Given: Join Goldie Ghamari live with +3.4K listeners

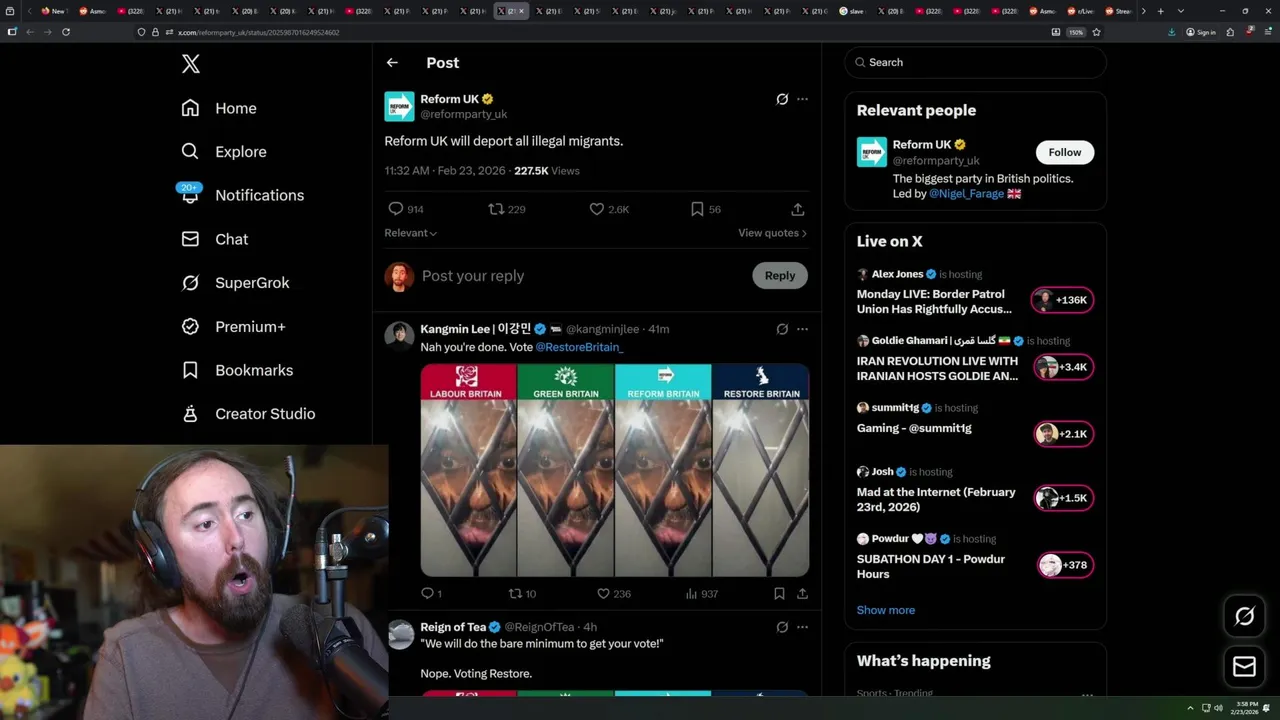Looking at the screenshot, I should click(1062, 367).
